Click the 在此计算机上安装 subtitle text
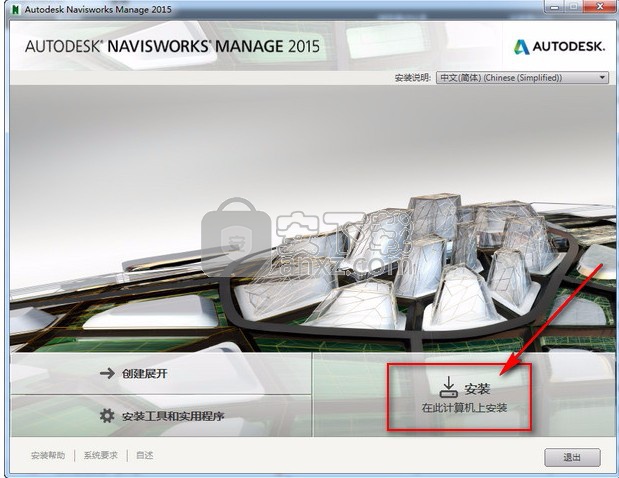This screenshot has height=478, width=619. point(464,408)
